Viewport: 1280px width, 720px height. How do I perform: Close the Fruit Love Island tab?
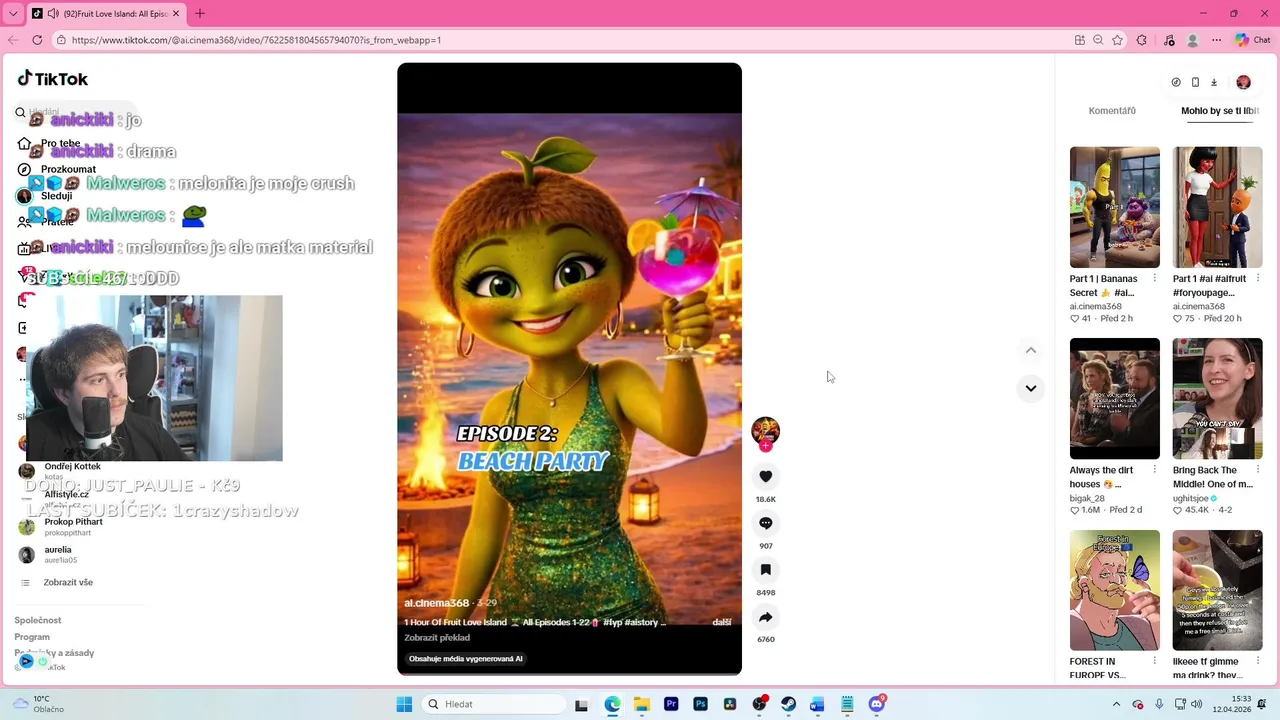[176, 14]
